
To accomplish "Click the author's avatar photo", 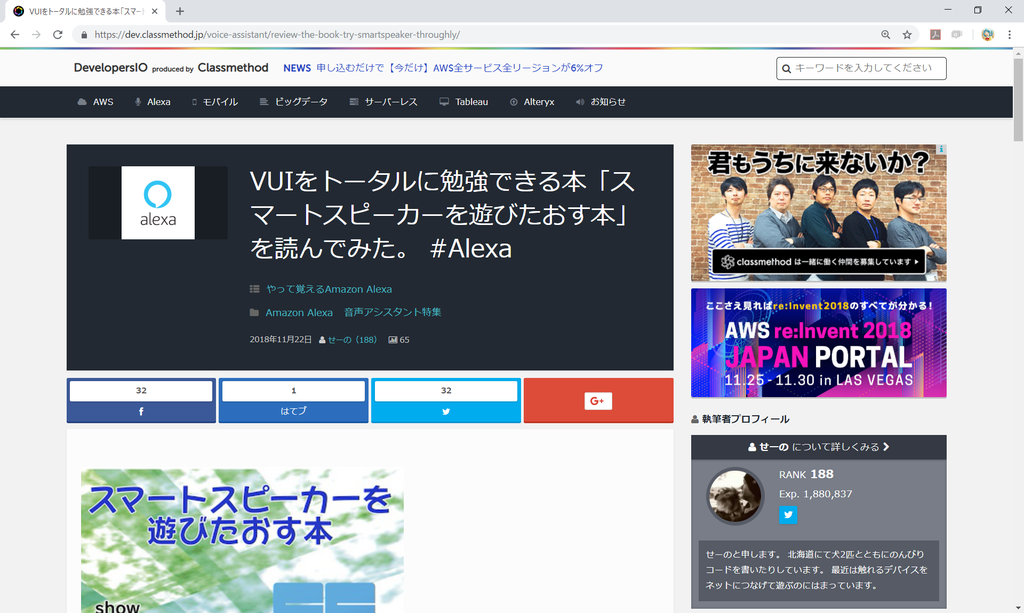I will pyautogui.click(x=735, y=495).
